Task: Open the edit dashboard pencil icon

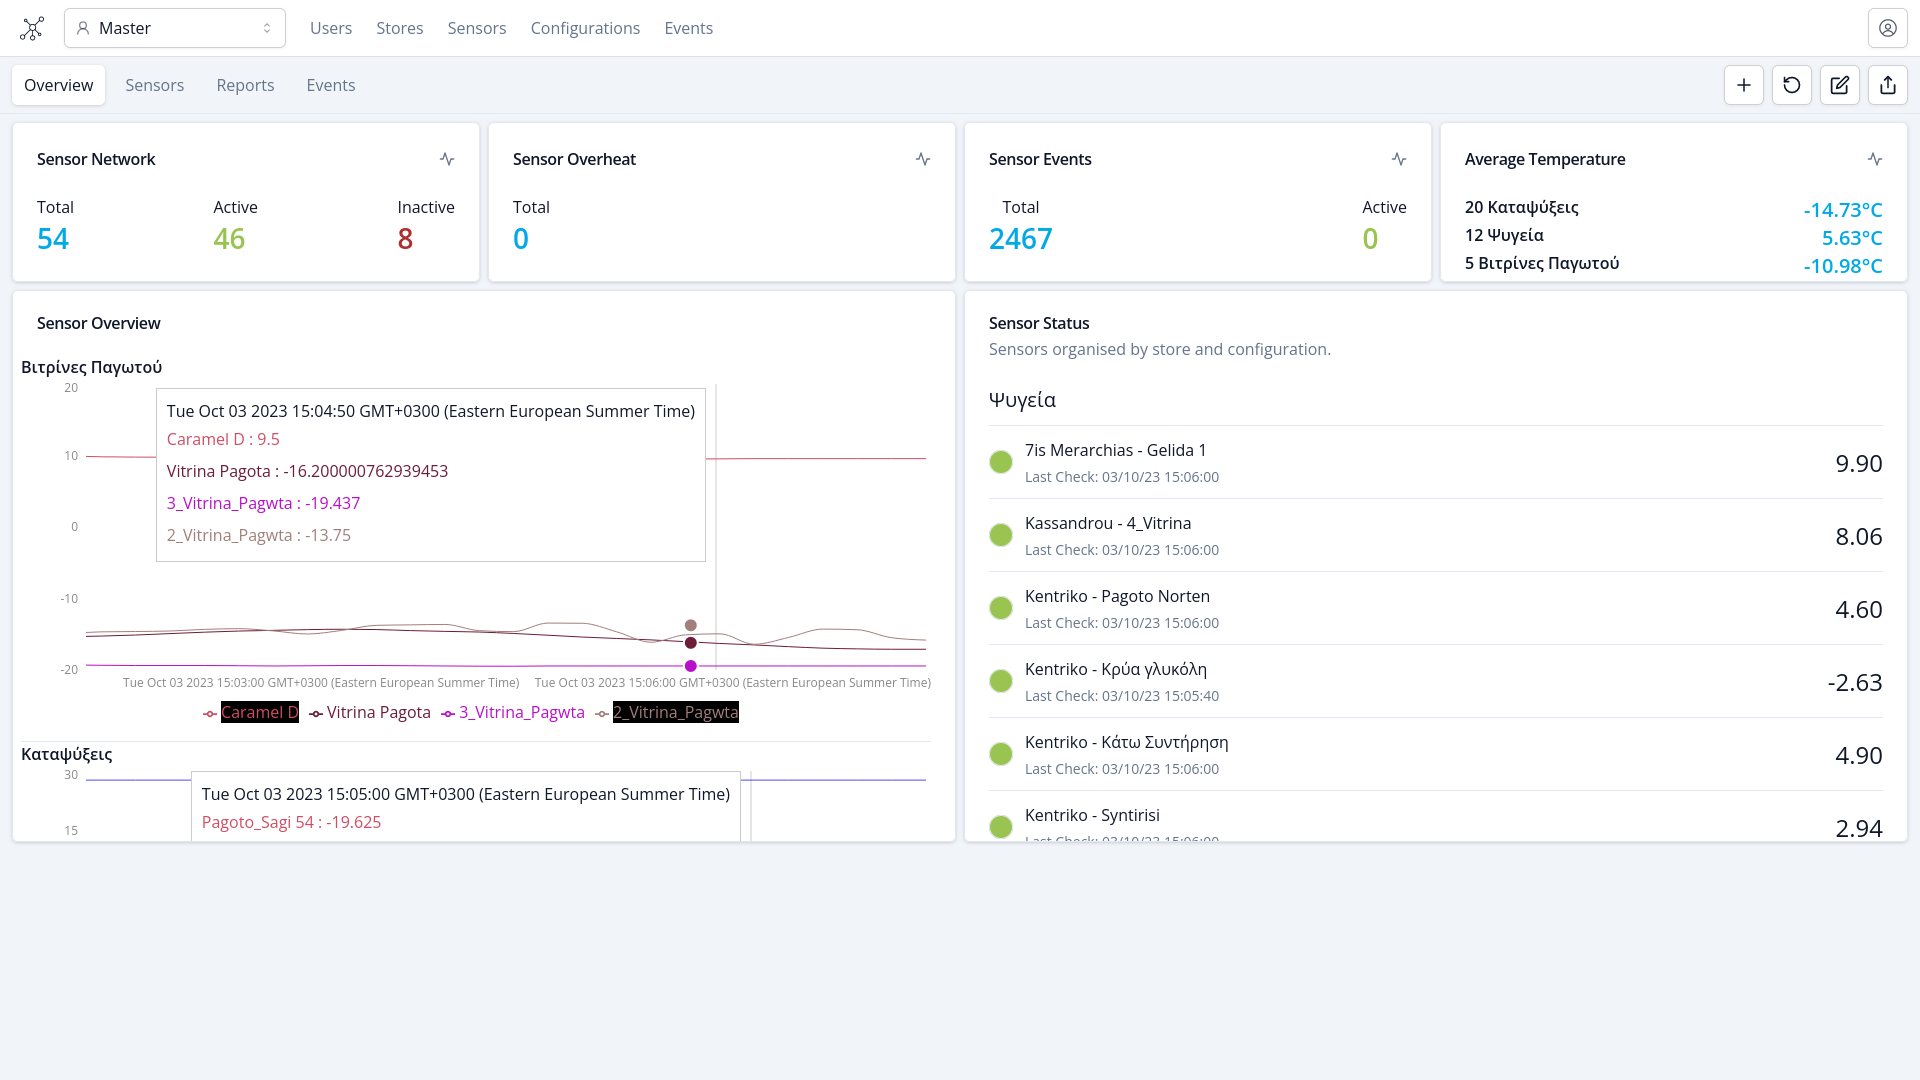Action: click(x=1839, y=85)
